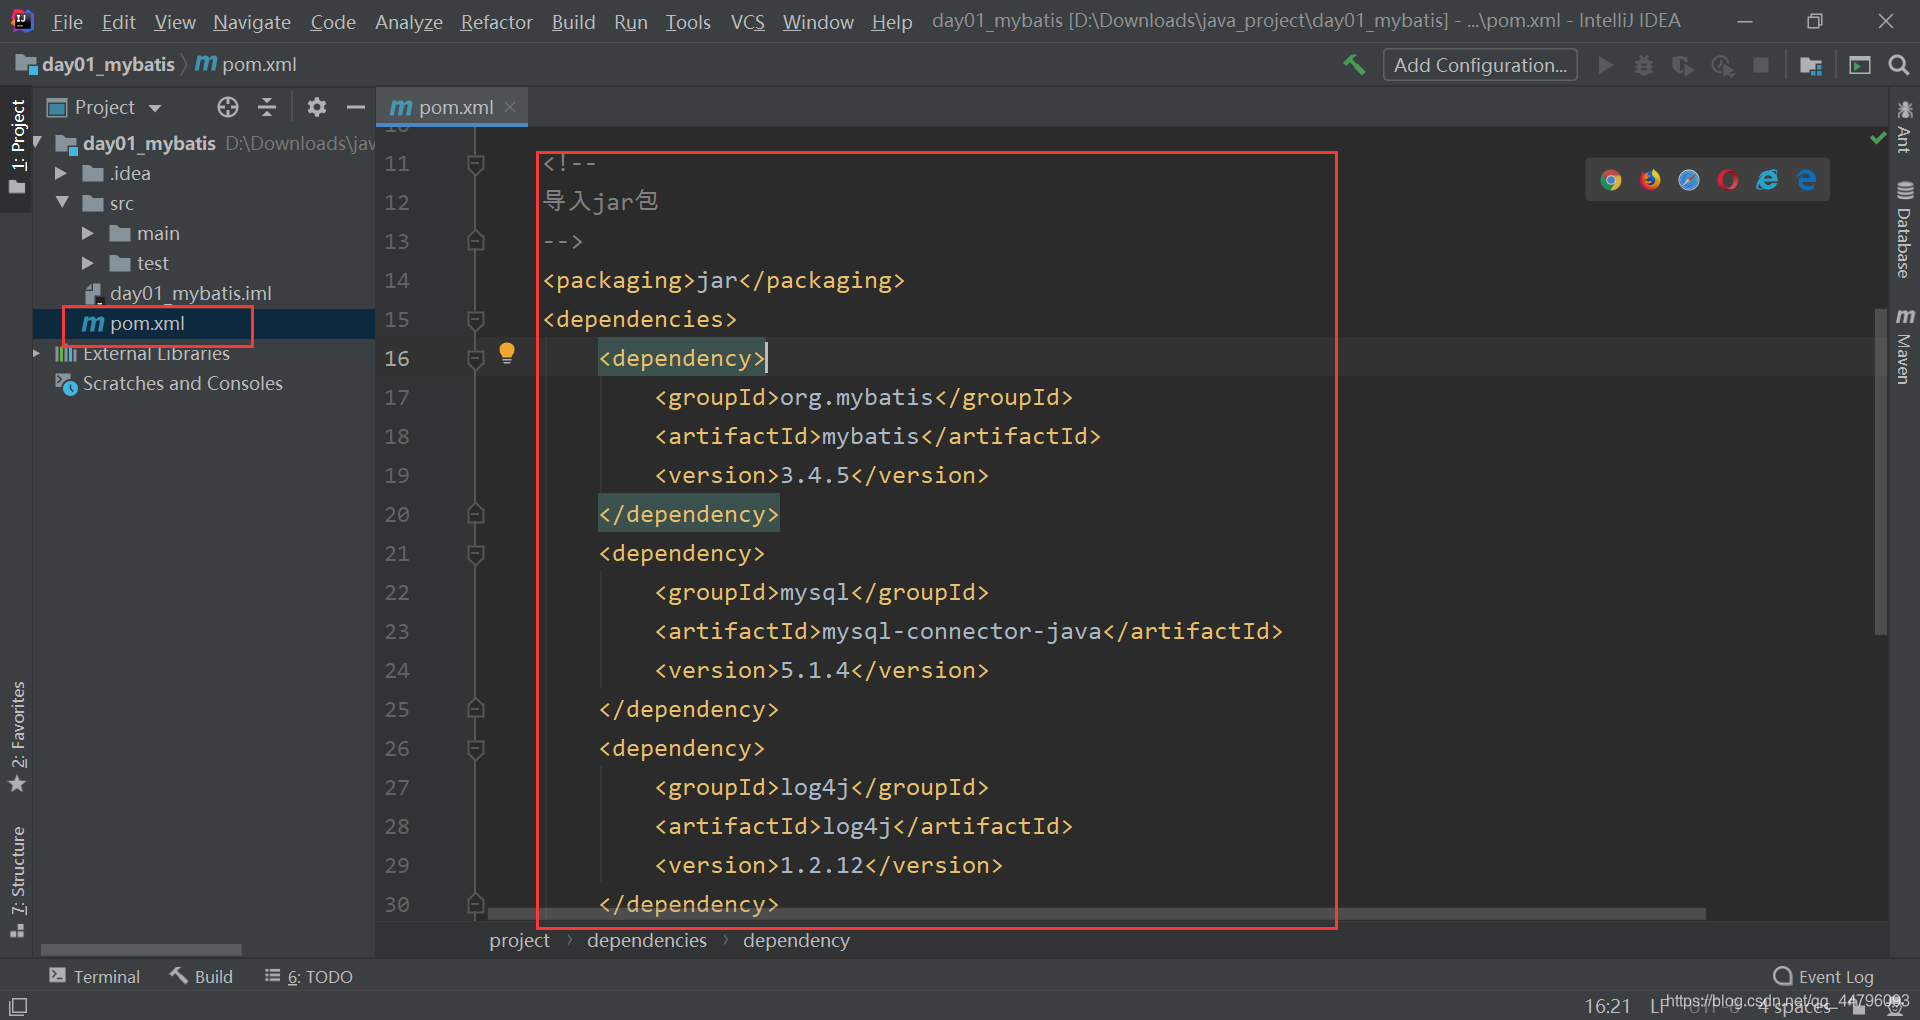Open the VCS menu

tap(748, 21)
